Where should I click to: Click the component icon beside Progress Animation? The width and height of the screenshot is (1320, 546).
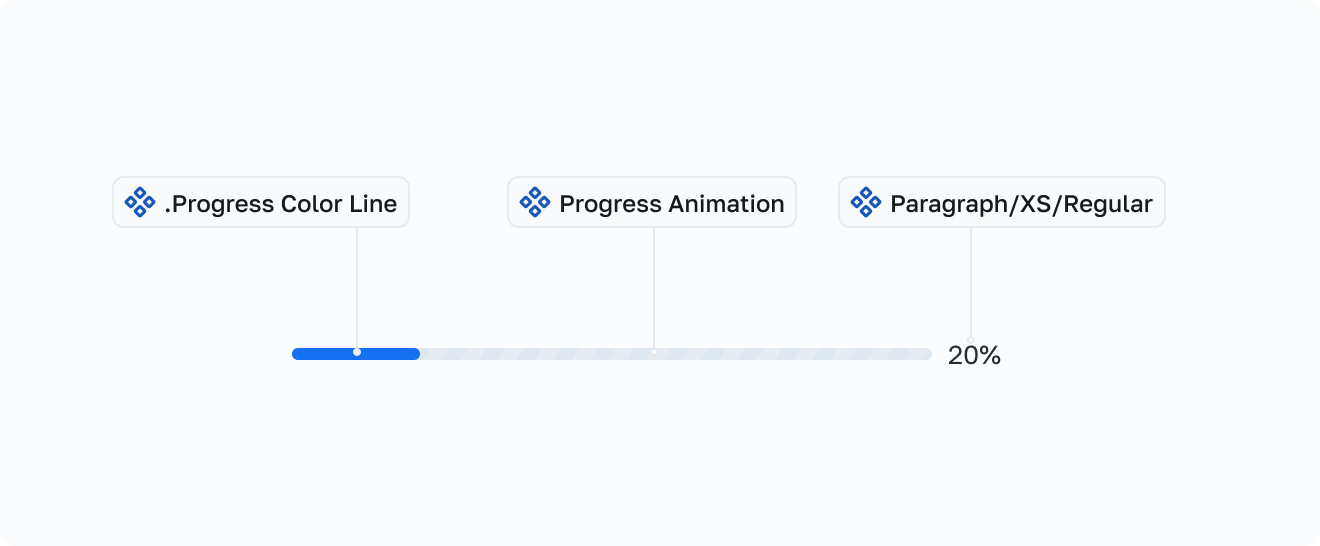point(535,203)
